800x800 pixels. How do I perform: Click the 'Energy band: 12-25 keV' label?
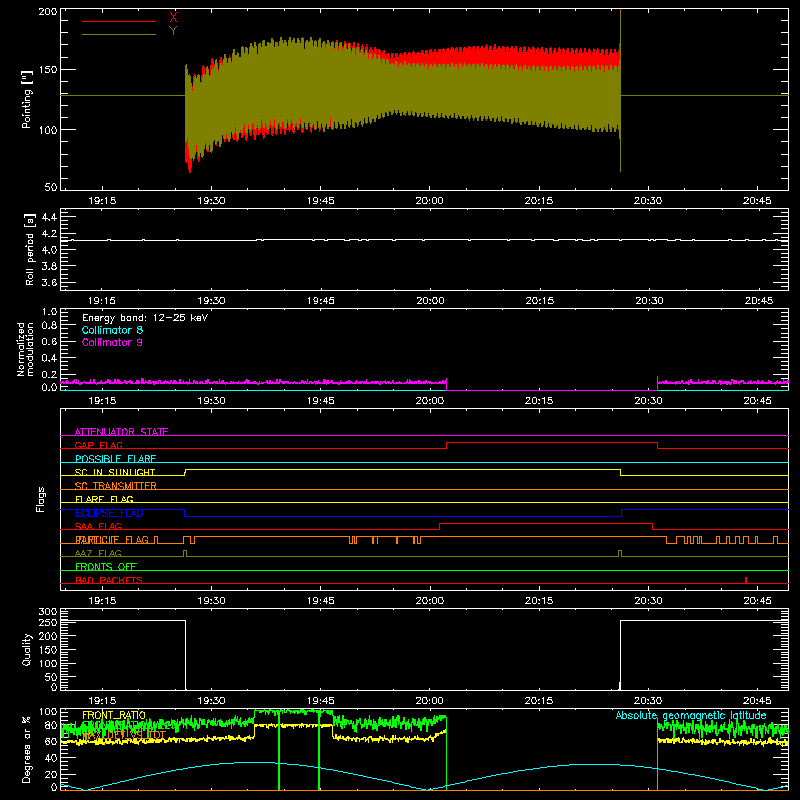pyautogui.click(x=145, y=318)
